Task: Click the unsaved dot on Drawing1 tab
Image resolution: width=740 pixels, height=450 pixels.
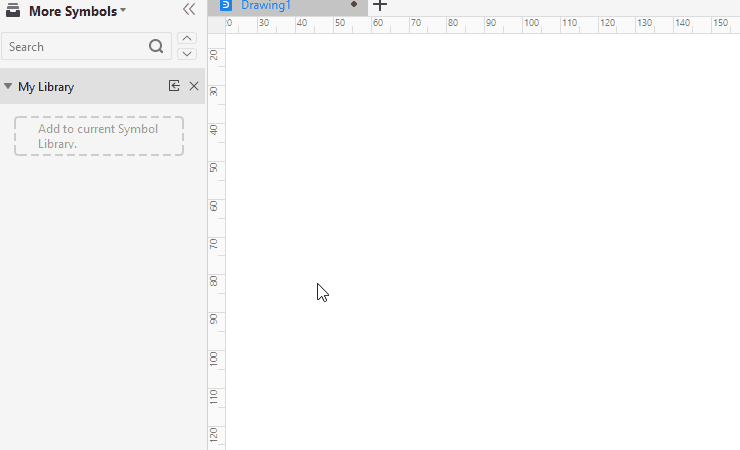Action: (354, 4)
